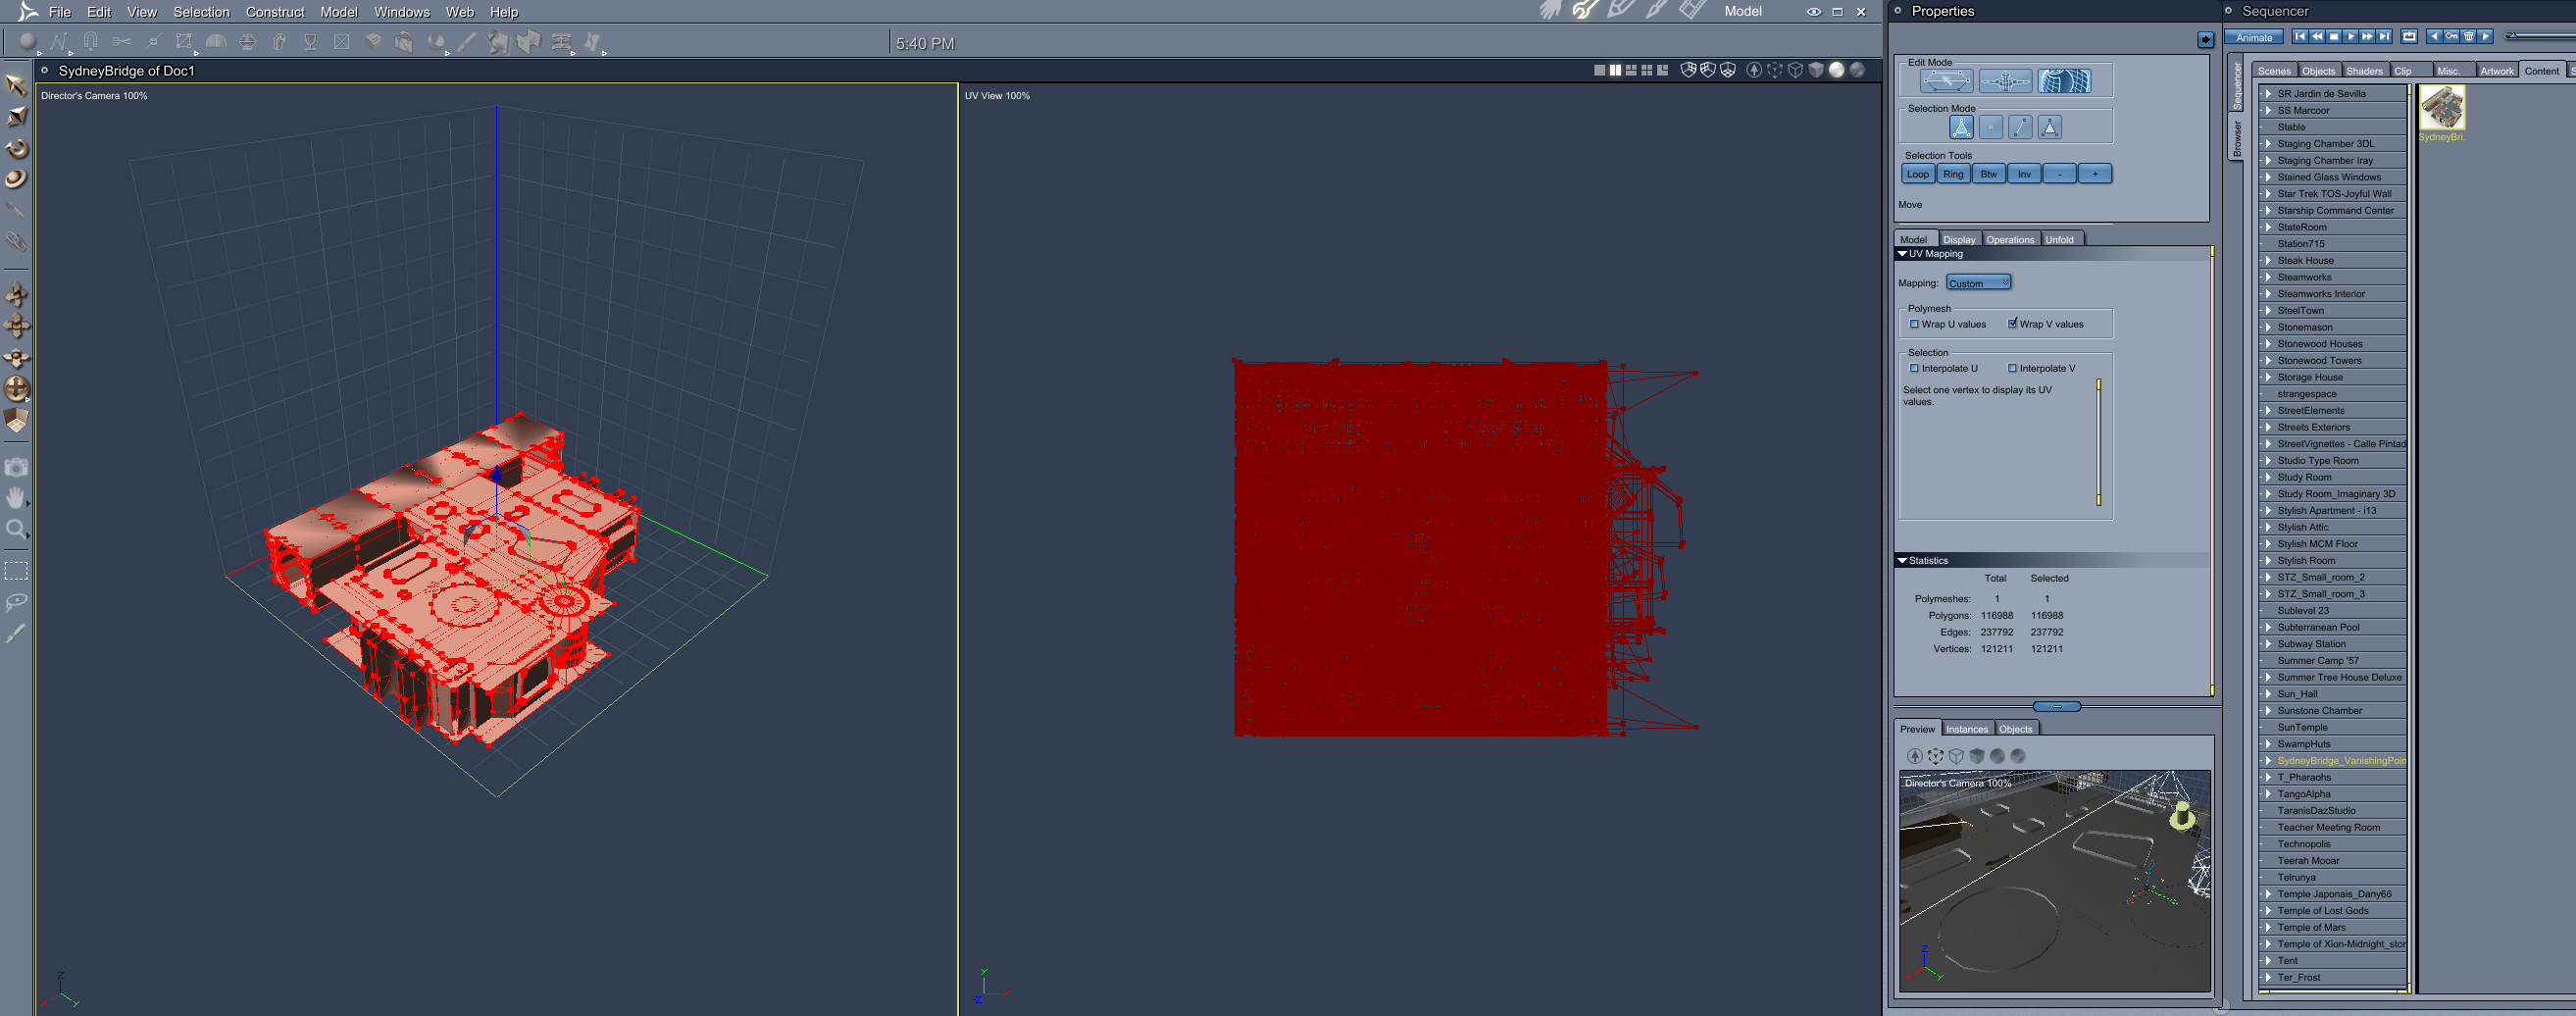Image resolution: width=2576 pixels, height=1016 pixels.
Task: Choose the marquee rectangle selection tool
Action: [16, 571]
